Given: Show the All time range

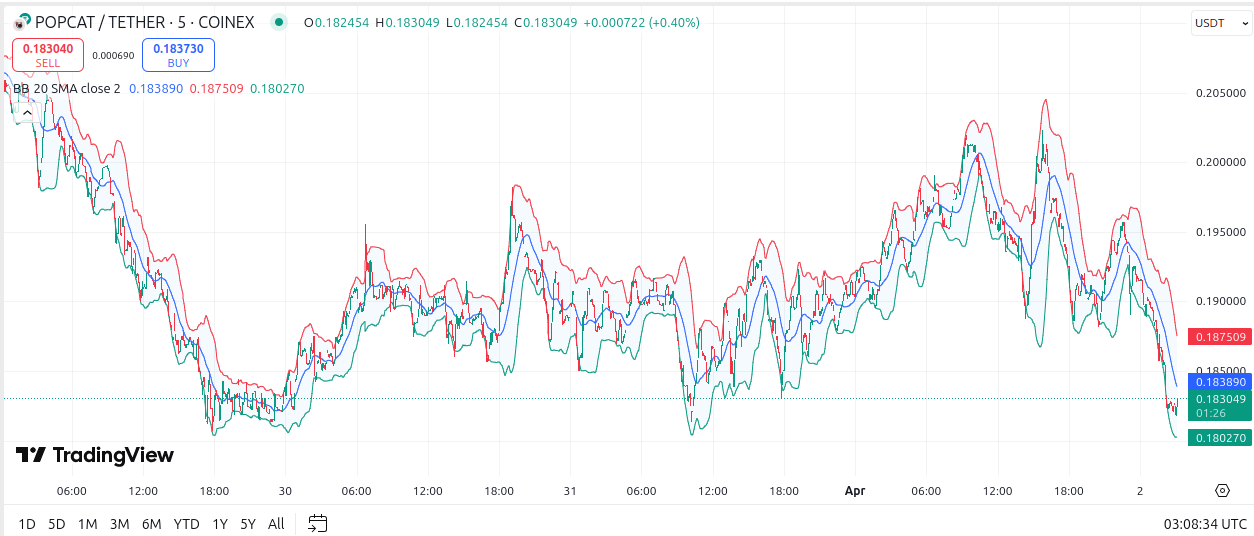Looking at the screenshot, I should pyautogui.click(x=276, y=523).
